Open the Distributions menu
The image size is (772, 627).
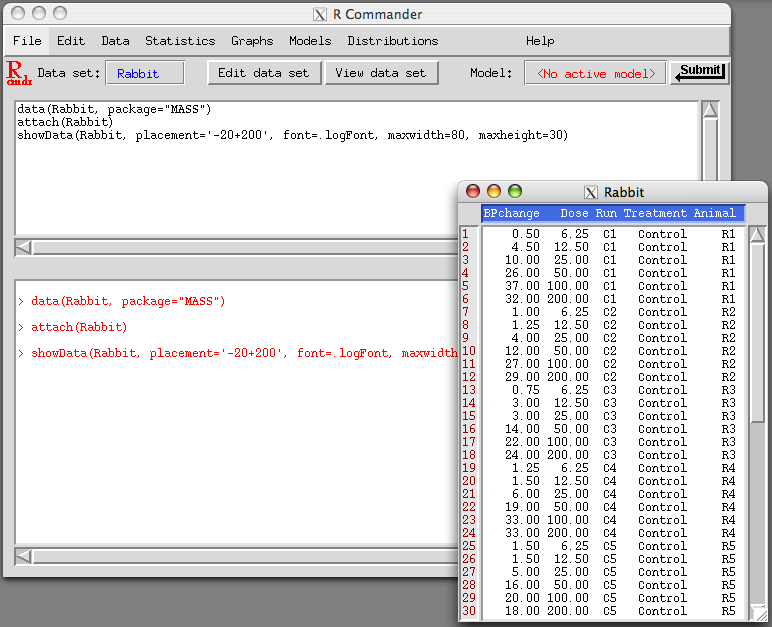tap(393, 41)
